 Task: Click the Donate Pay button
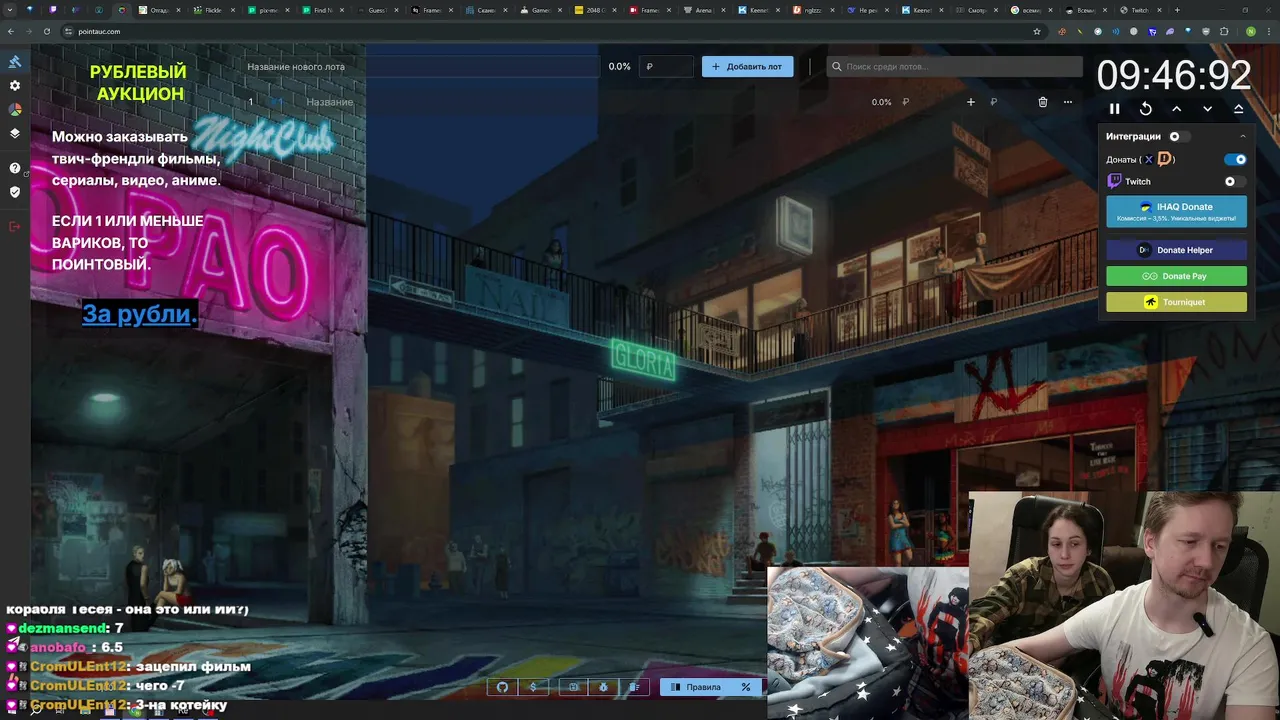tap(1176, 276)
